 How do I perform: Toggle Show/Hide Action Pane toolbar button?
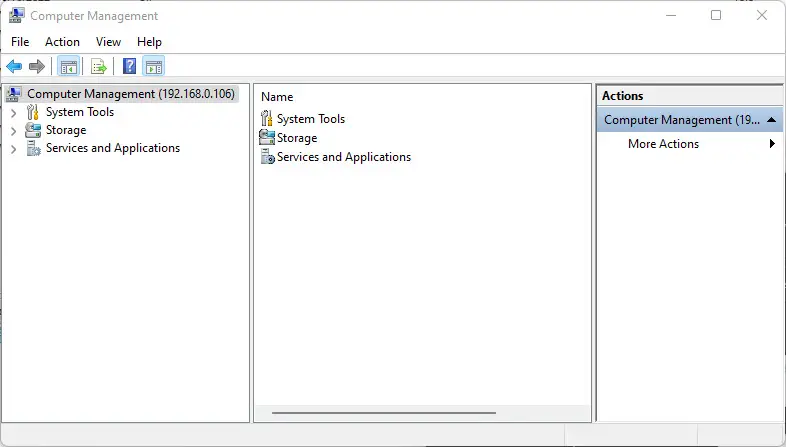click(153, 67)
